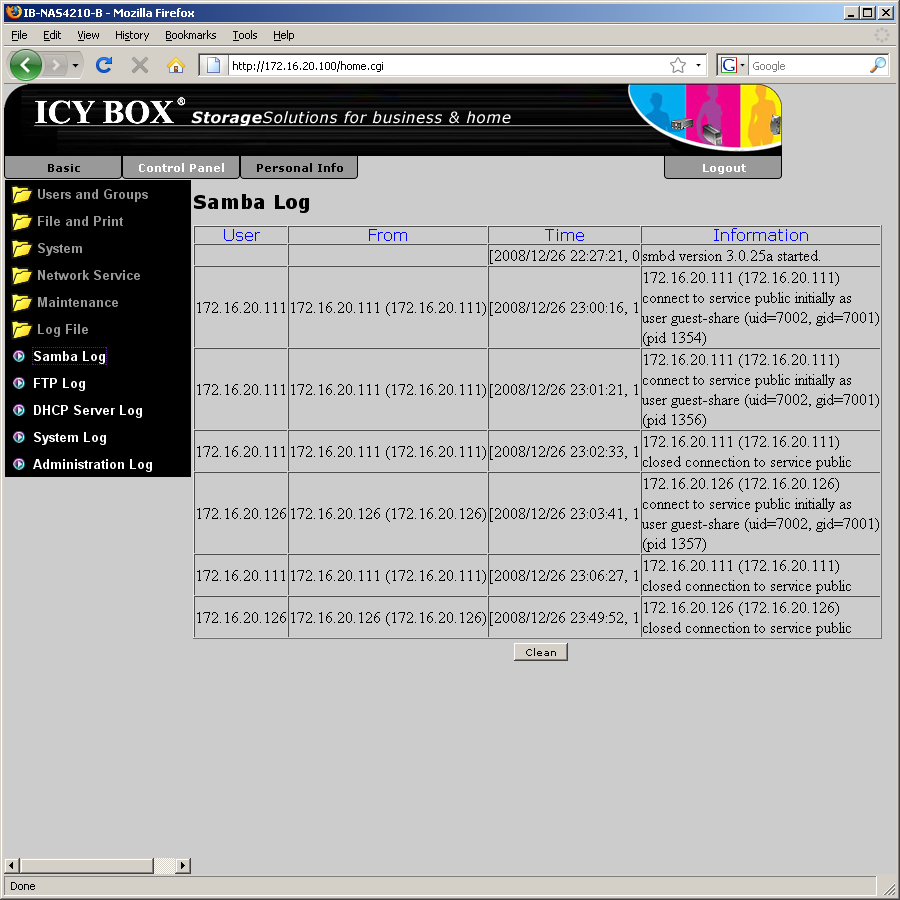
Task: Open the Bookmarks menu
Action: point(191,35)
